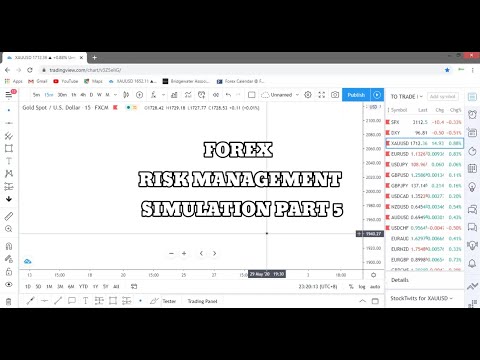480x360 pixels.
Task: Remove drawings with trash icon
Action: pyautogui.click(x=9, y=302)
